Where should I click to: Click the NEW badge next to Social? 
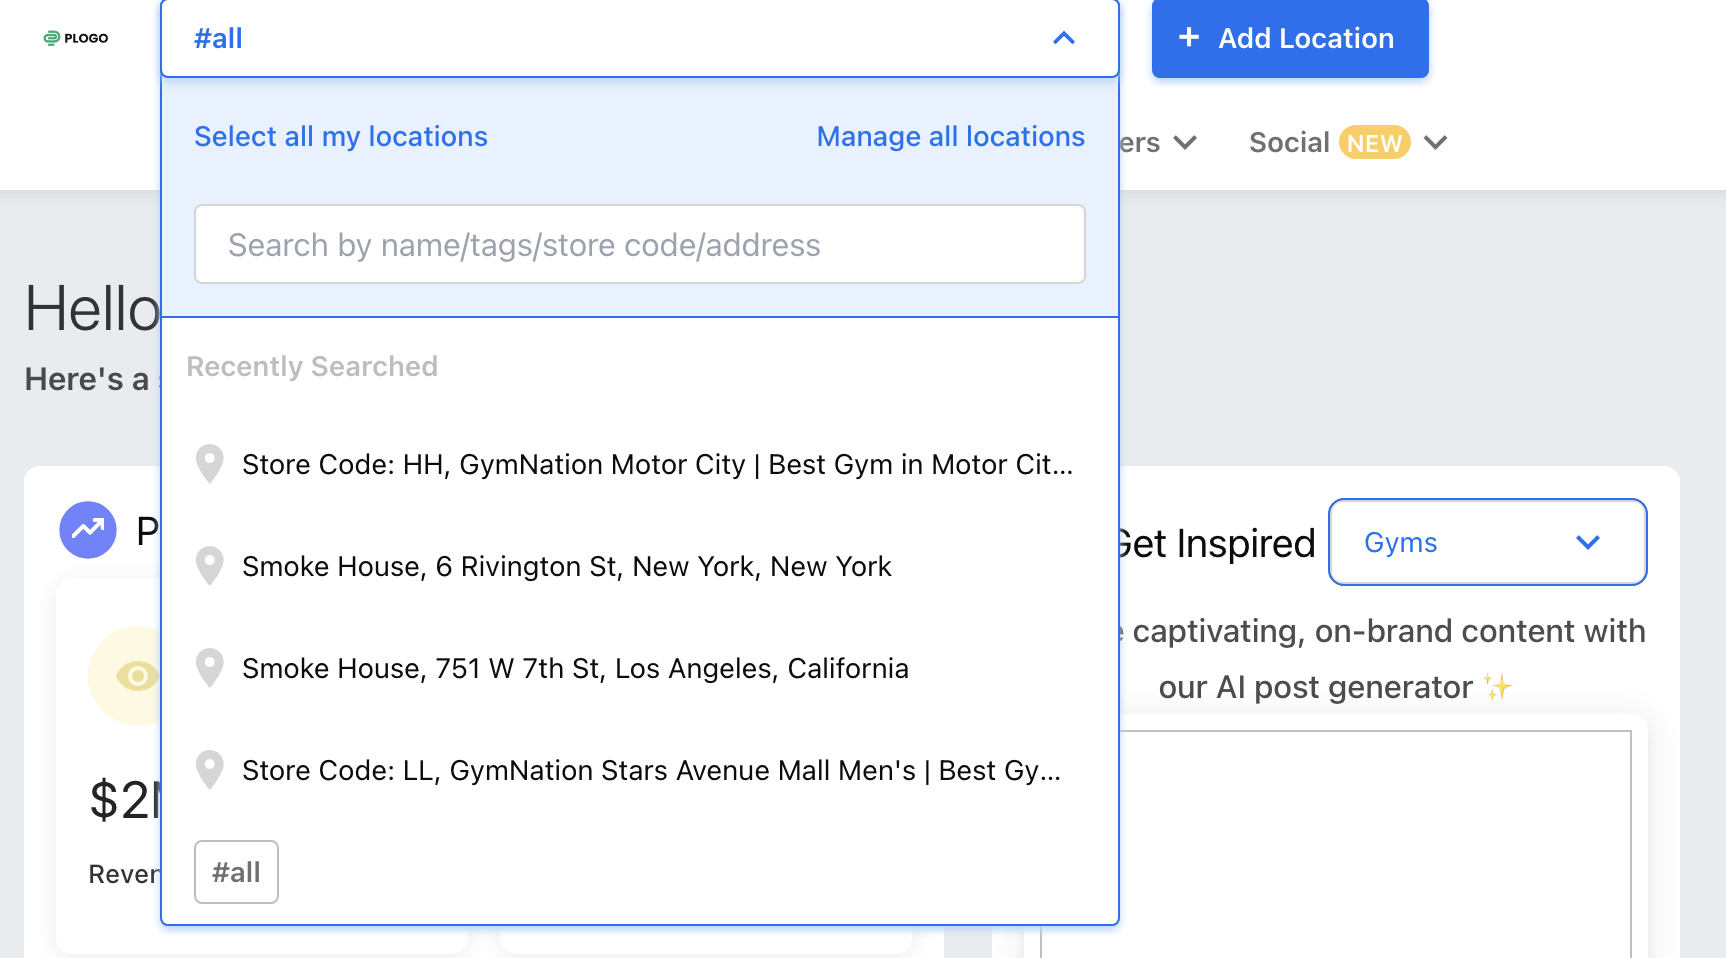1375,143
